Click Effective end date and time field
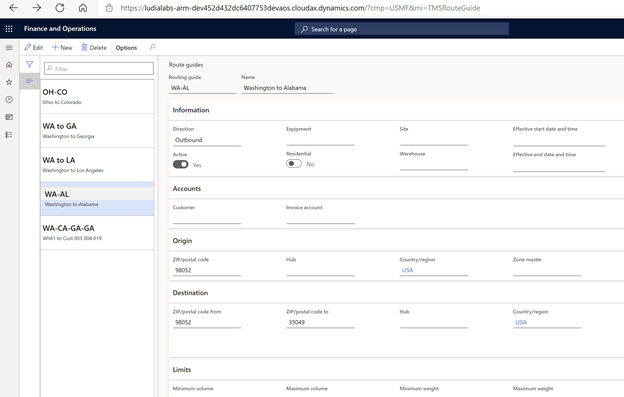Image resolution: width=624 pixels, height=397 pixels. 559,165
